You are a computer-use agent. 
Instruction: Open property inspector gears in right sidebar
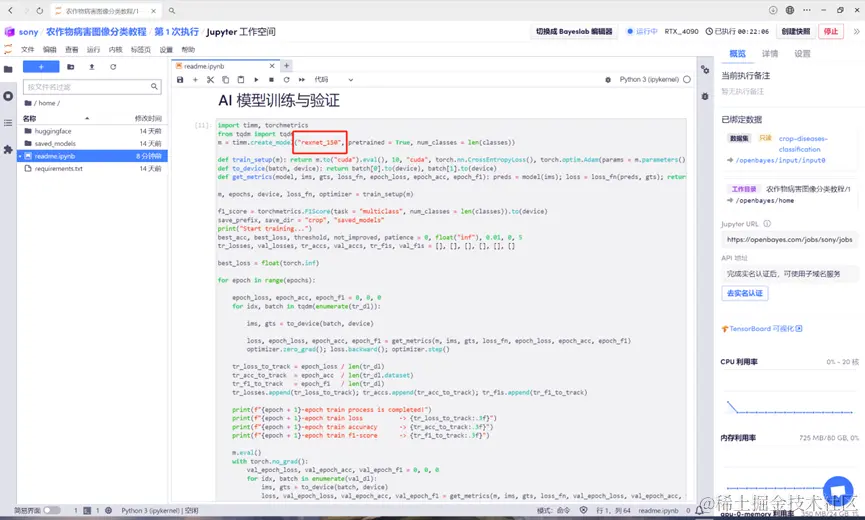pos(705,69)
